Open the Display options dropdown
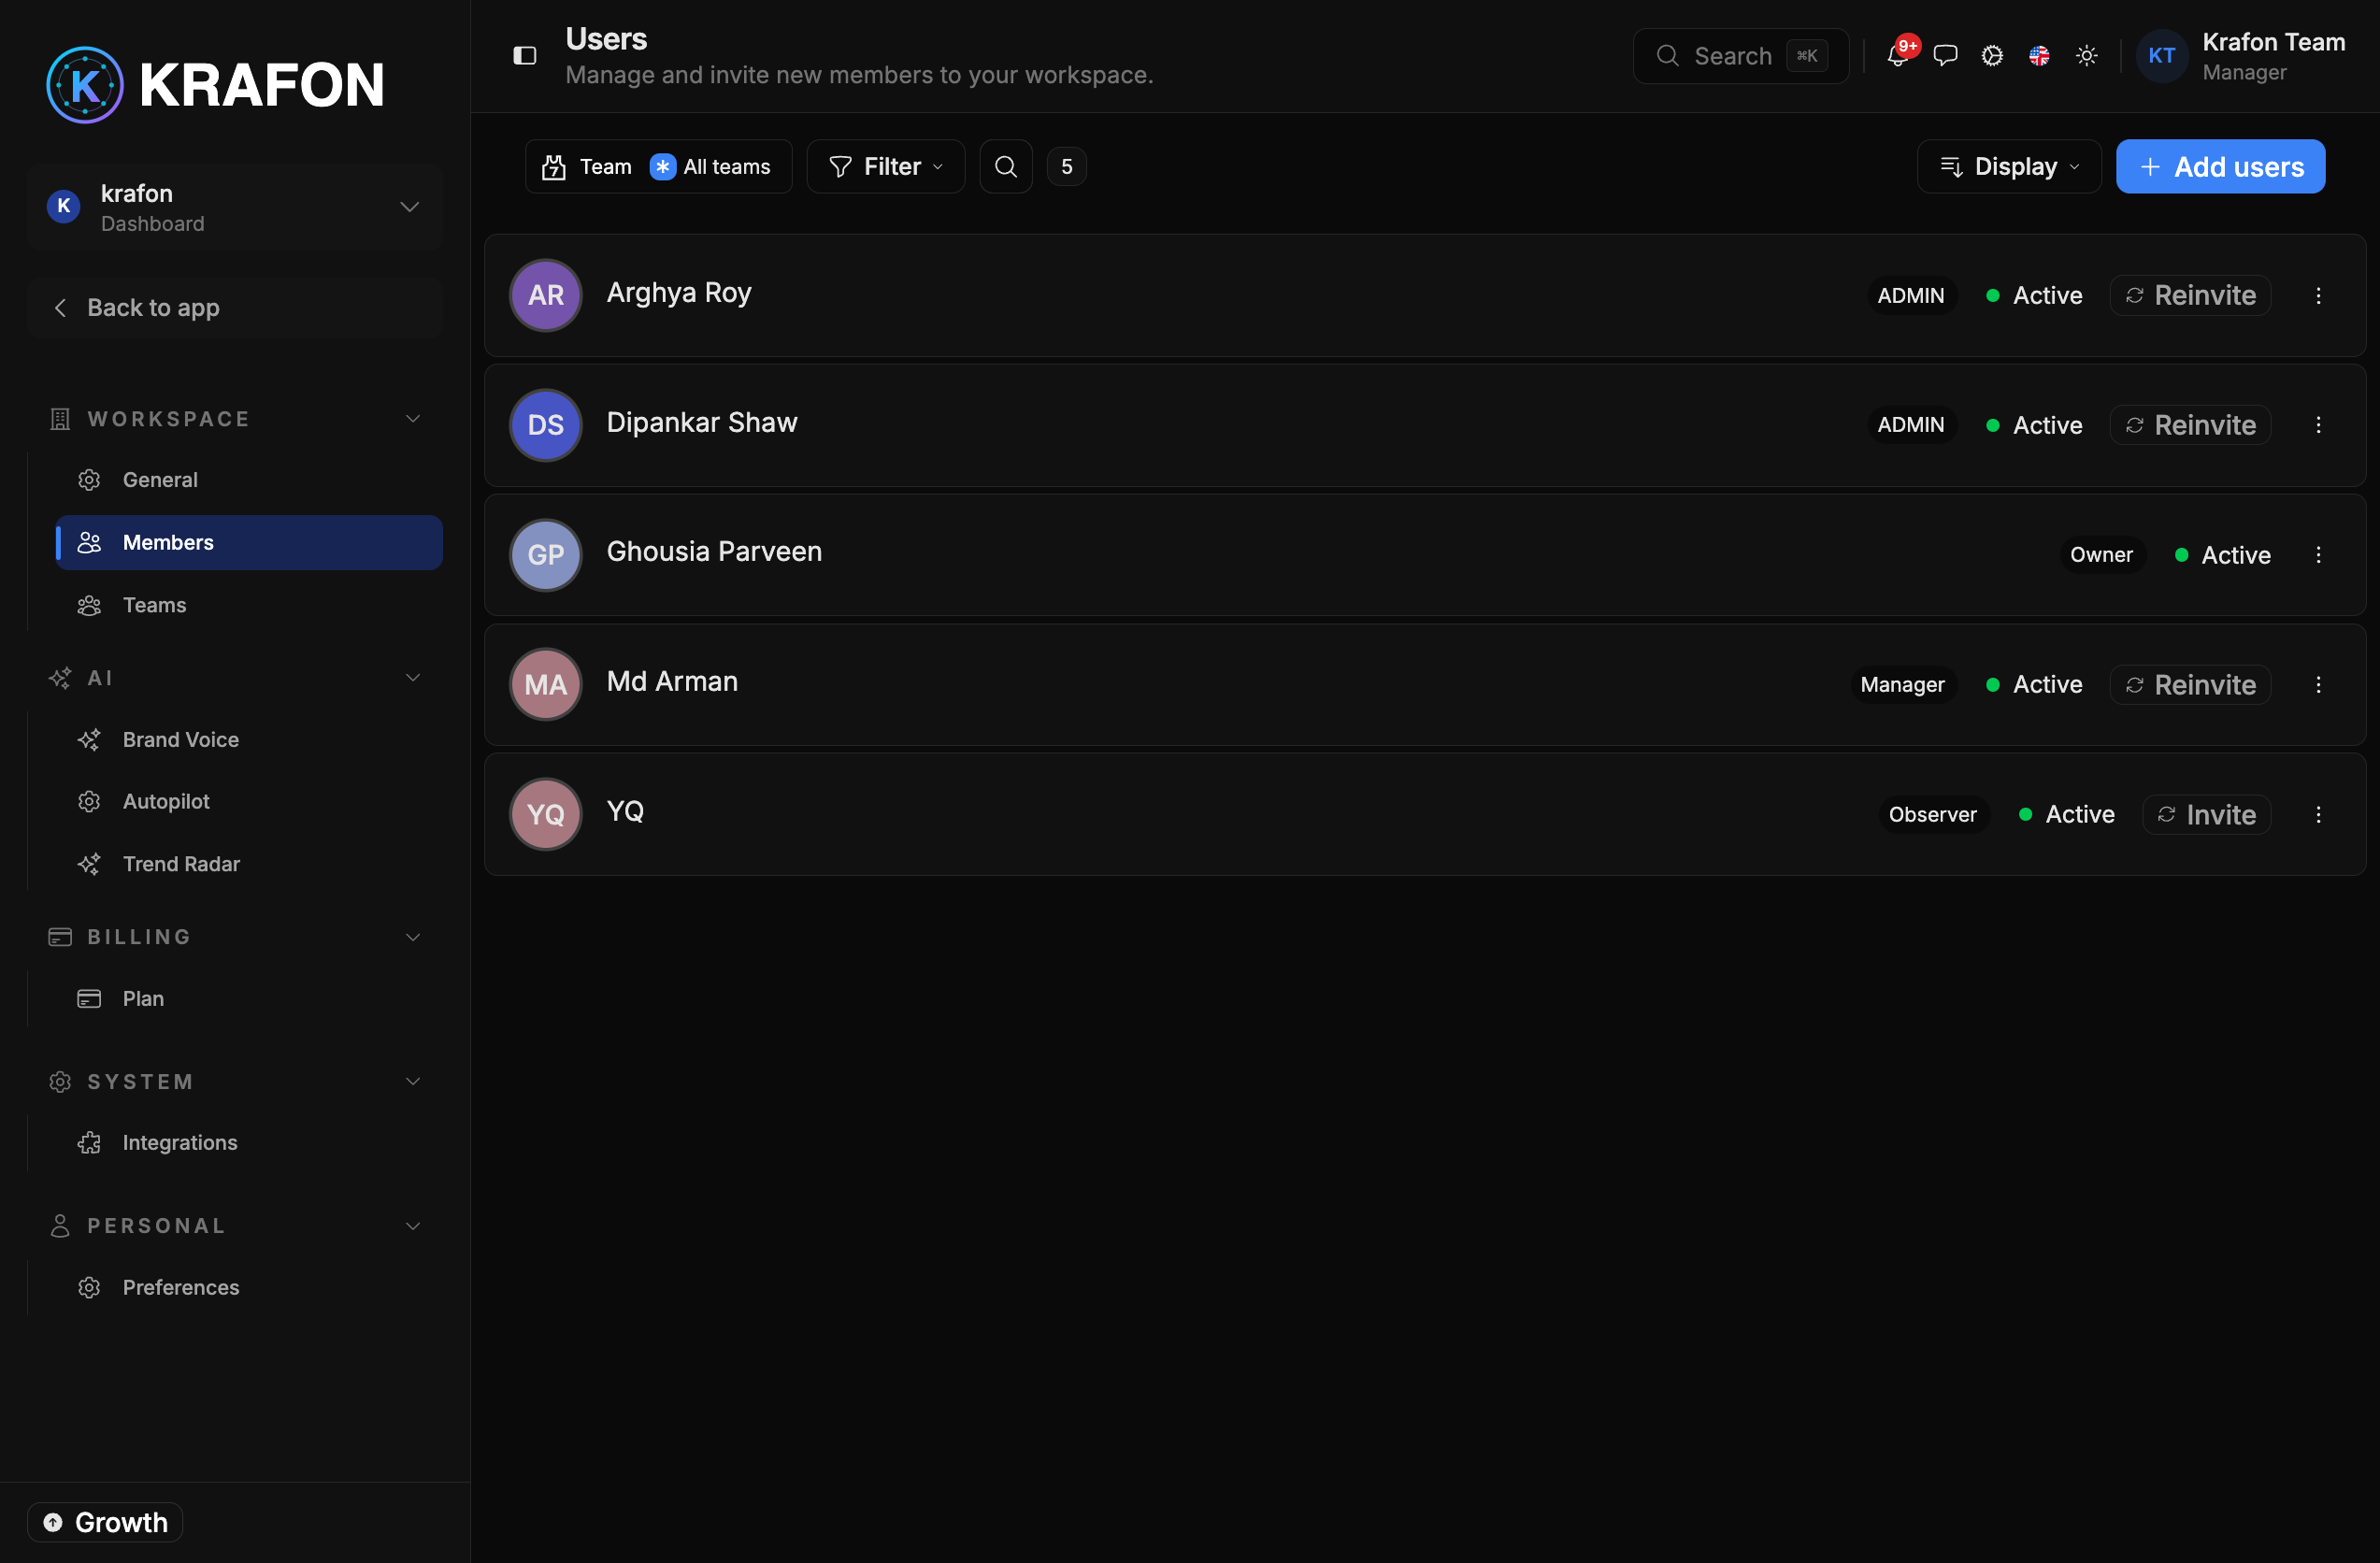 2009,166
